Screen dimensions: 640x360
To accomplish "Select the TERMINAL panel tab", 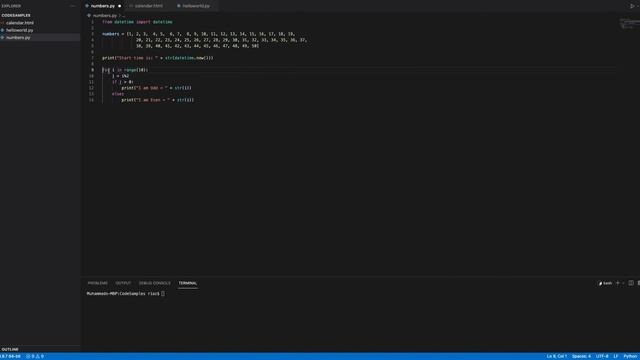I will pyautogui.click(x=188, y=283).
